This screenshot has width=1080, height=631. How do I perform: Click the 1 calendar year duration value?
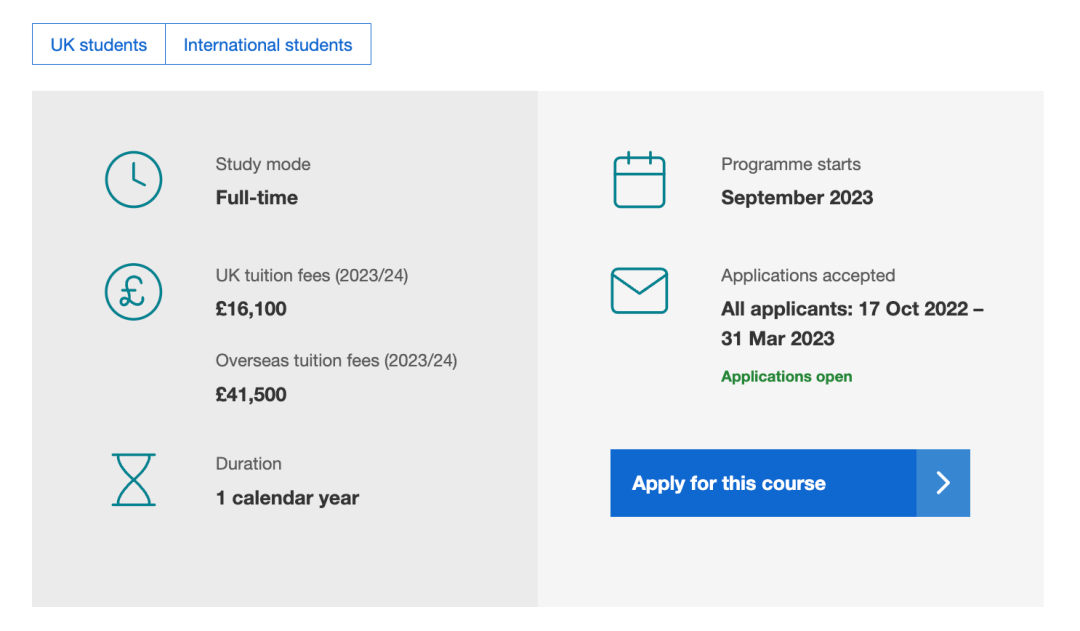(x=287, y=498)
